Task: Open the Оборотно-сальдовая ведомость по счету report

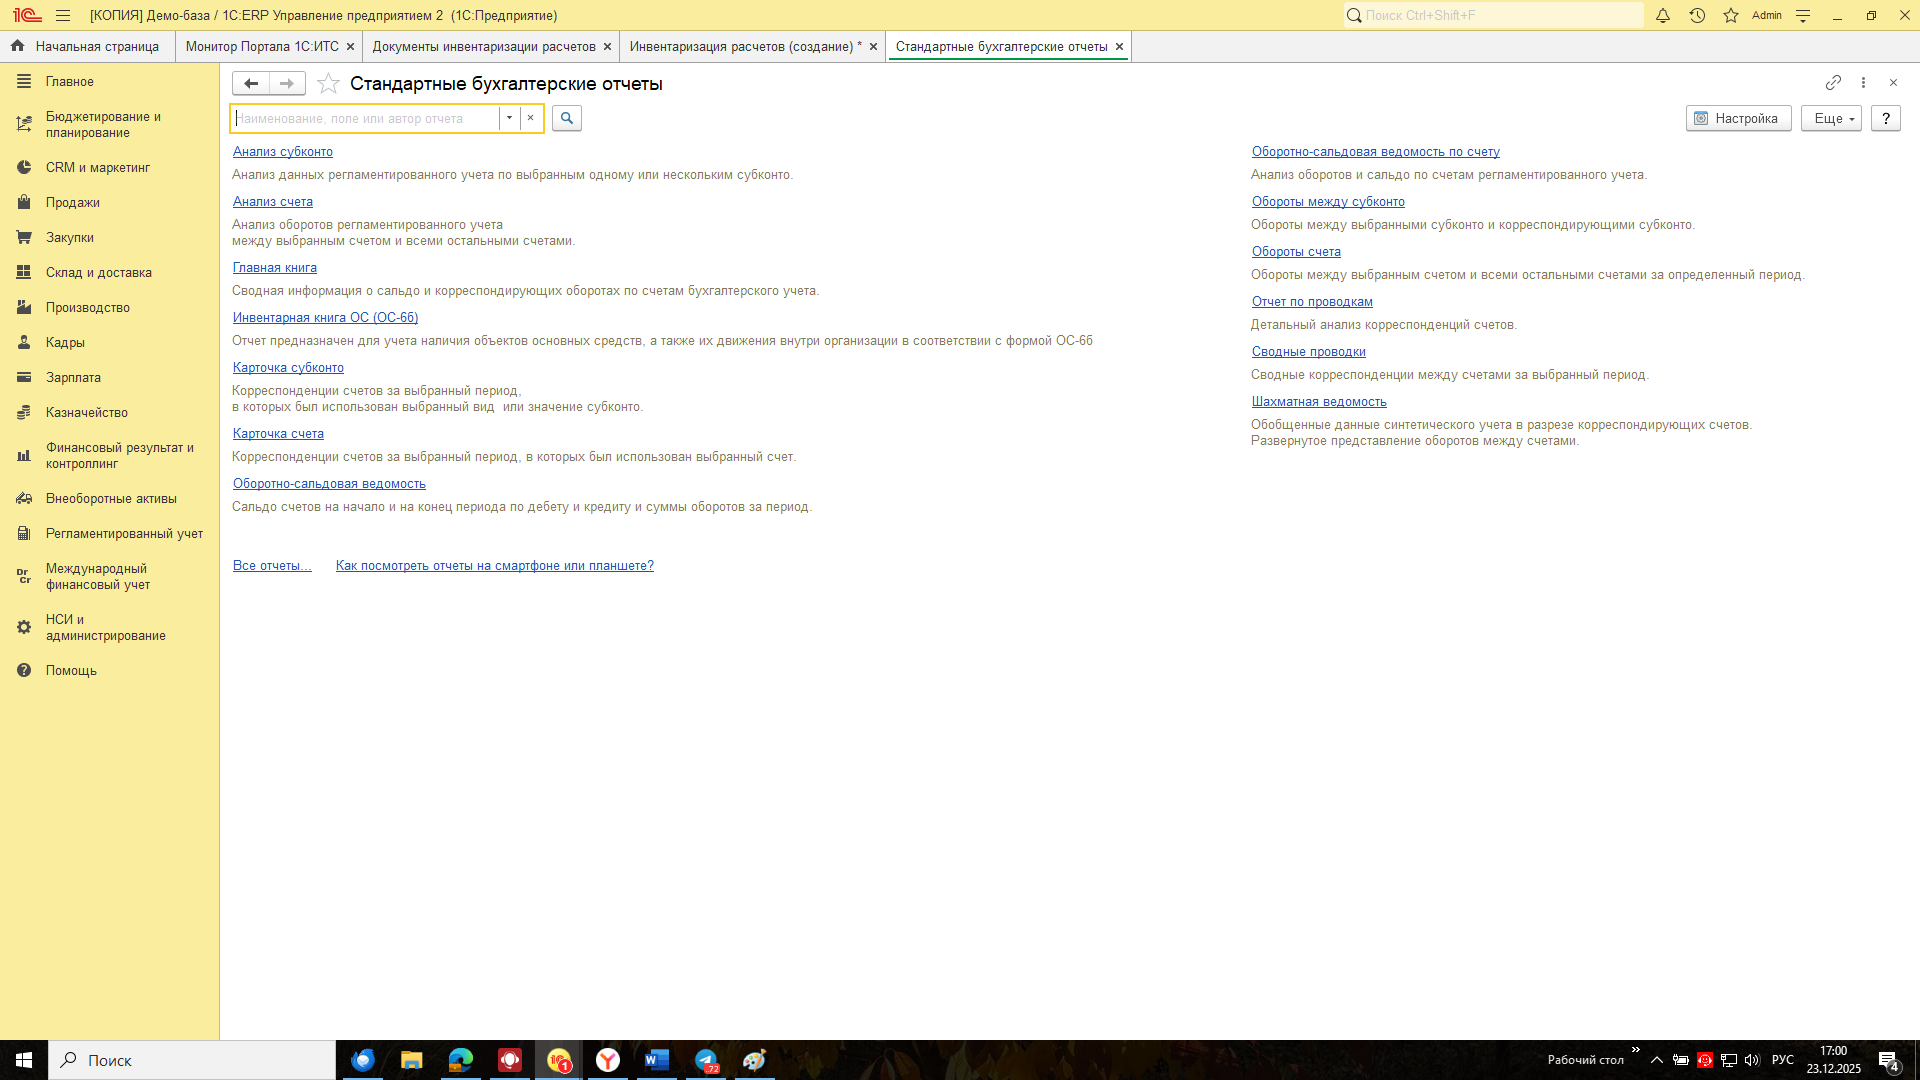Action: click(x=1375, y=151)
